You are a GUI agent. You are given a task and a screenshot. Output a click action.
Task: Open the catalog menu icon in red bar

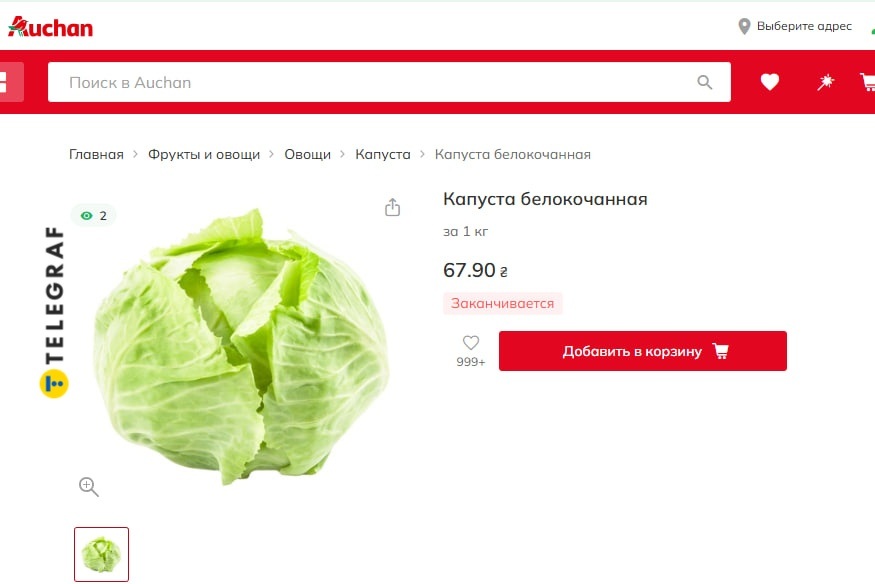[11, 82]
